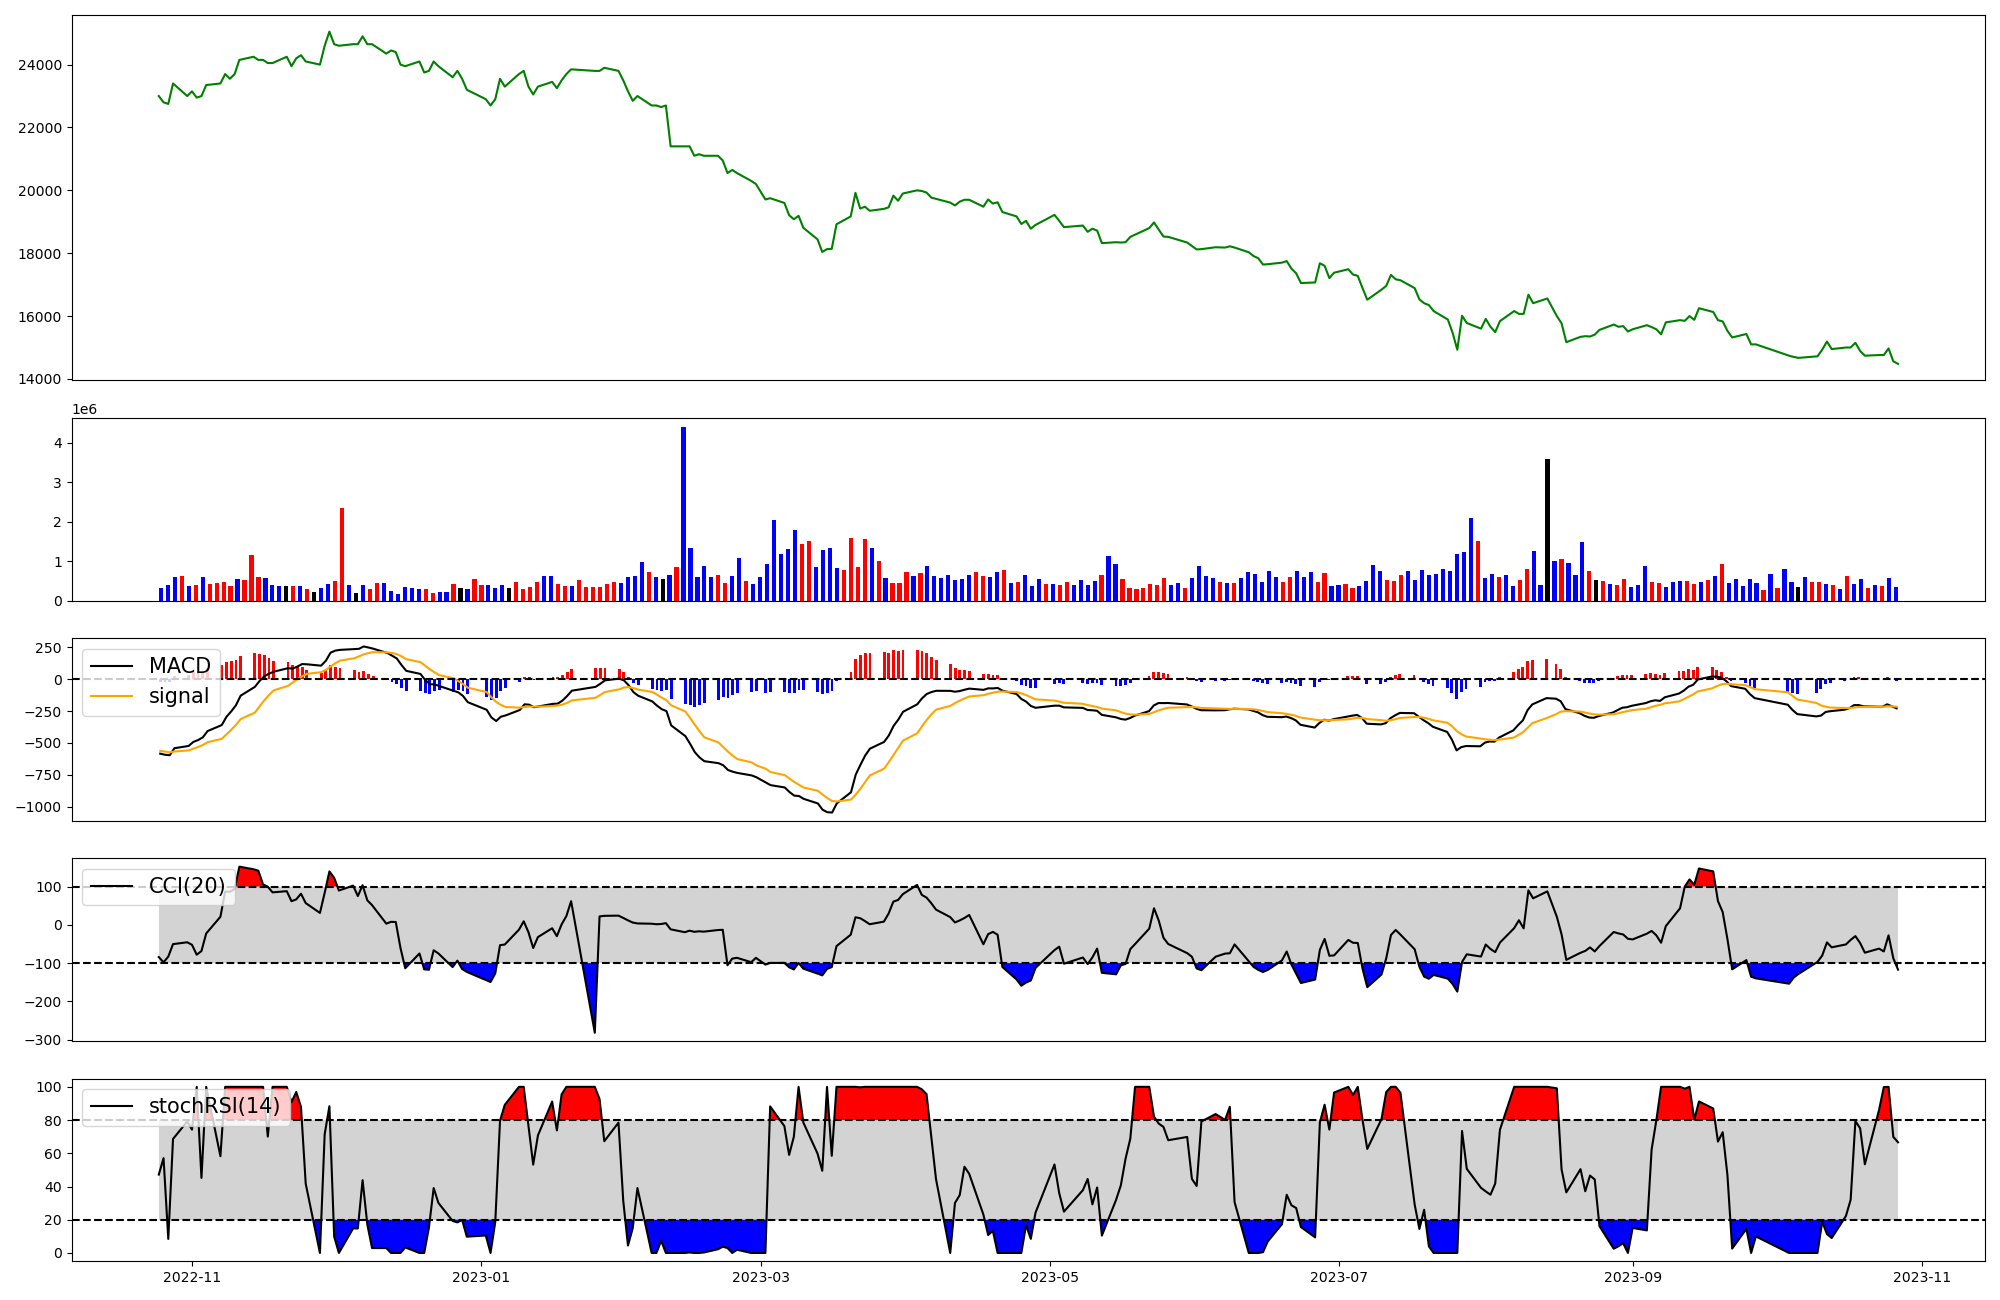Click the −1000 MACD axis label
2000x1300 pixels.
point(36,807)
